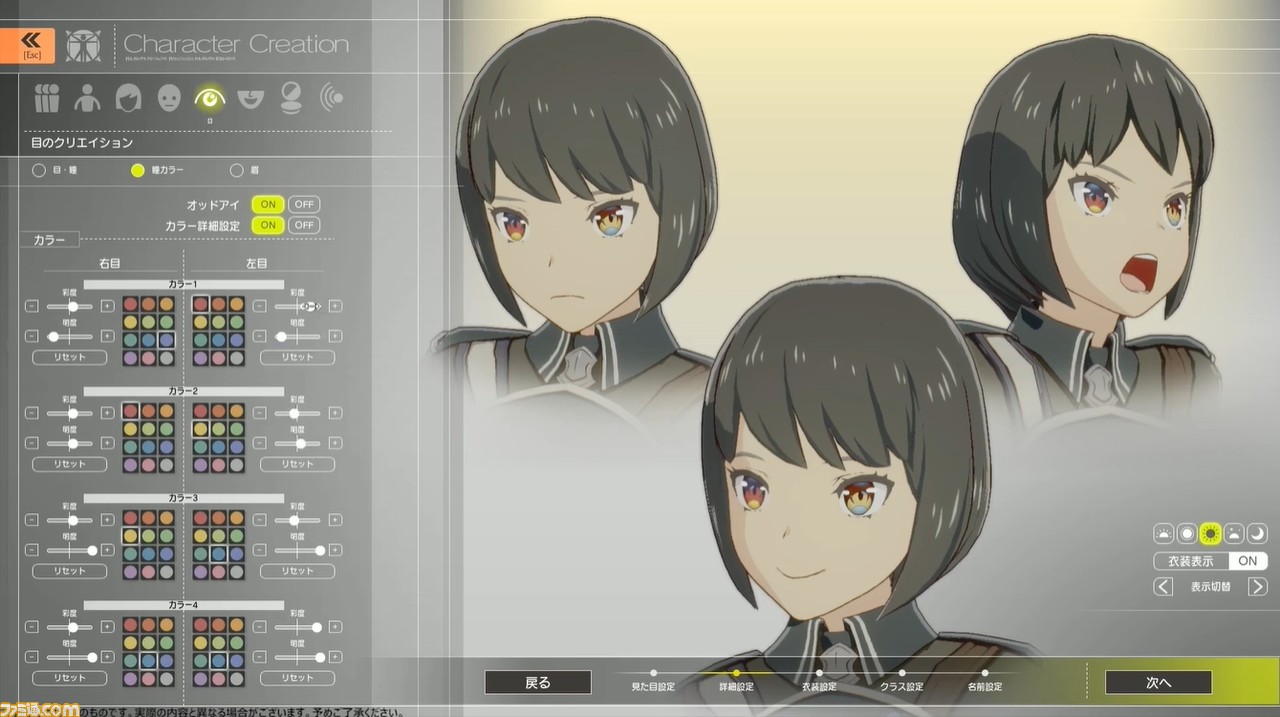Click the left arrow beside 表示切替
The height and width of the screenshot is (717, 1280).
click(1163, 587)
